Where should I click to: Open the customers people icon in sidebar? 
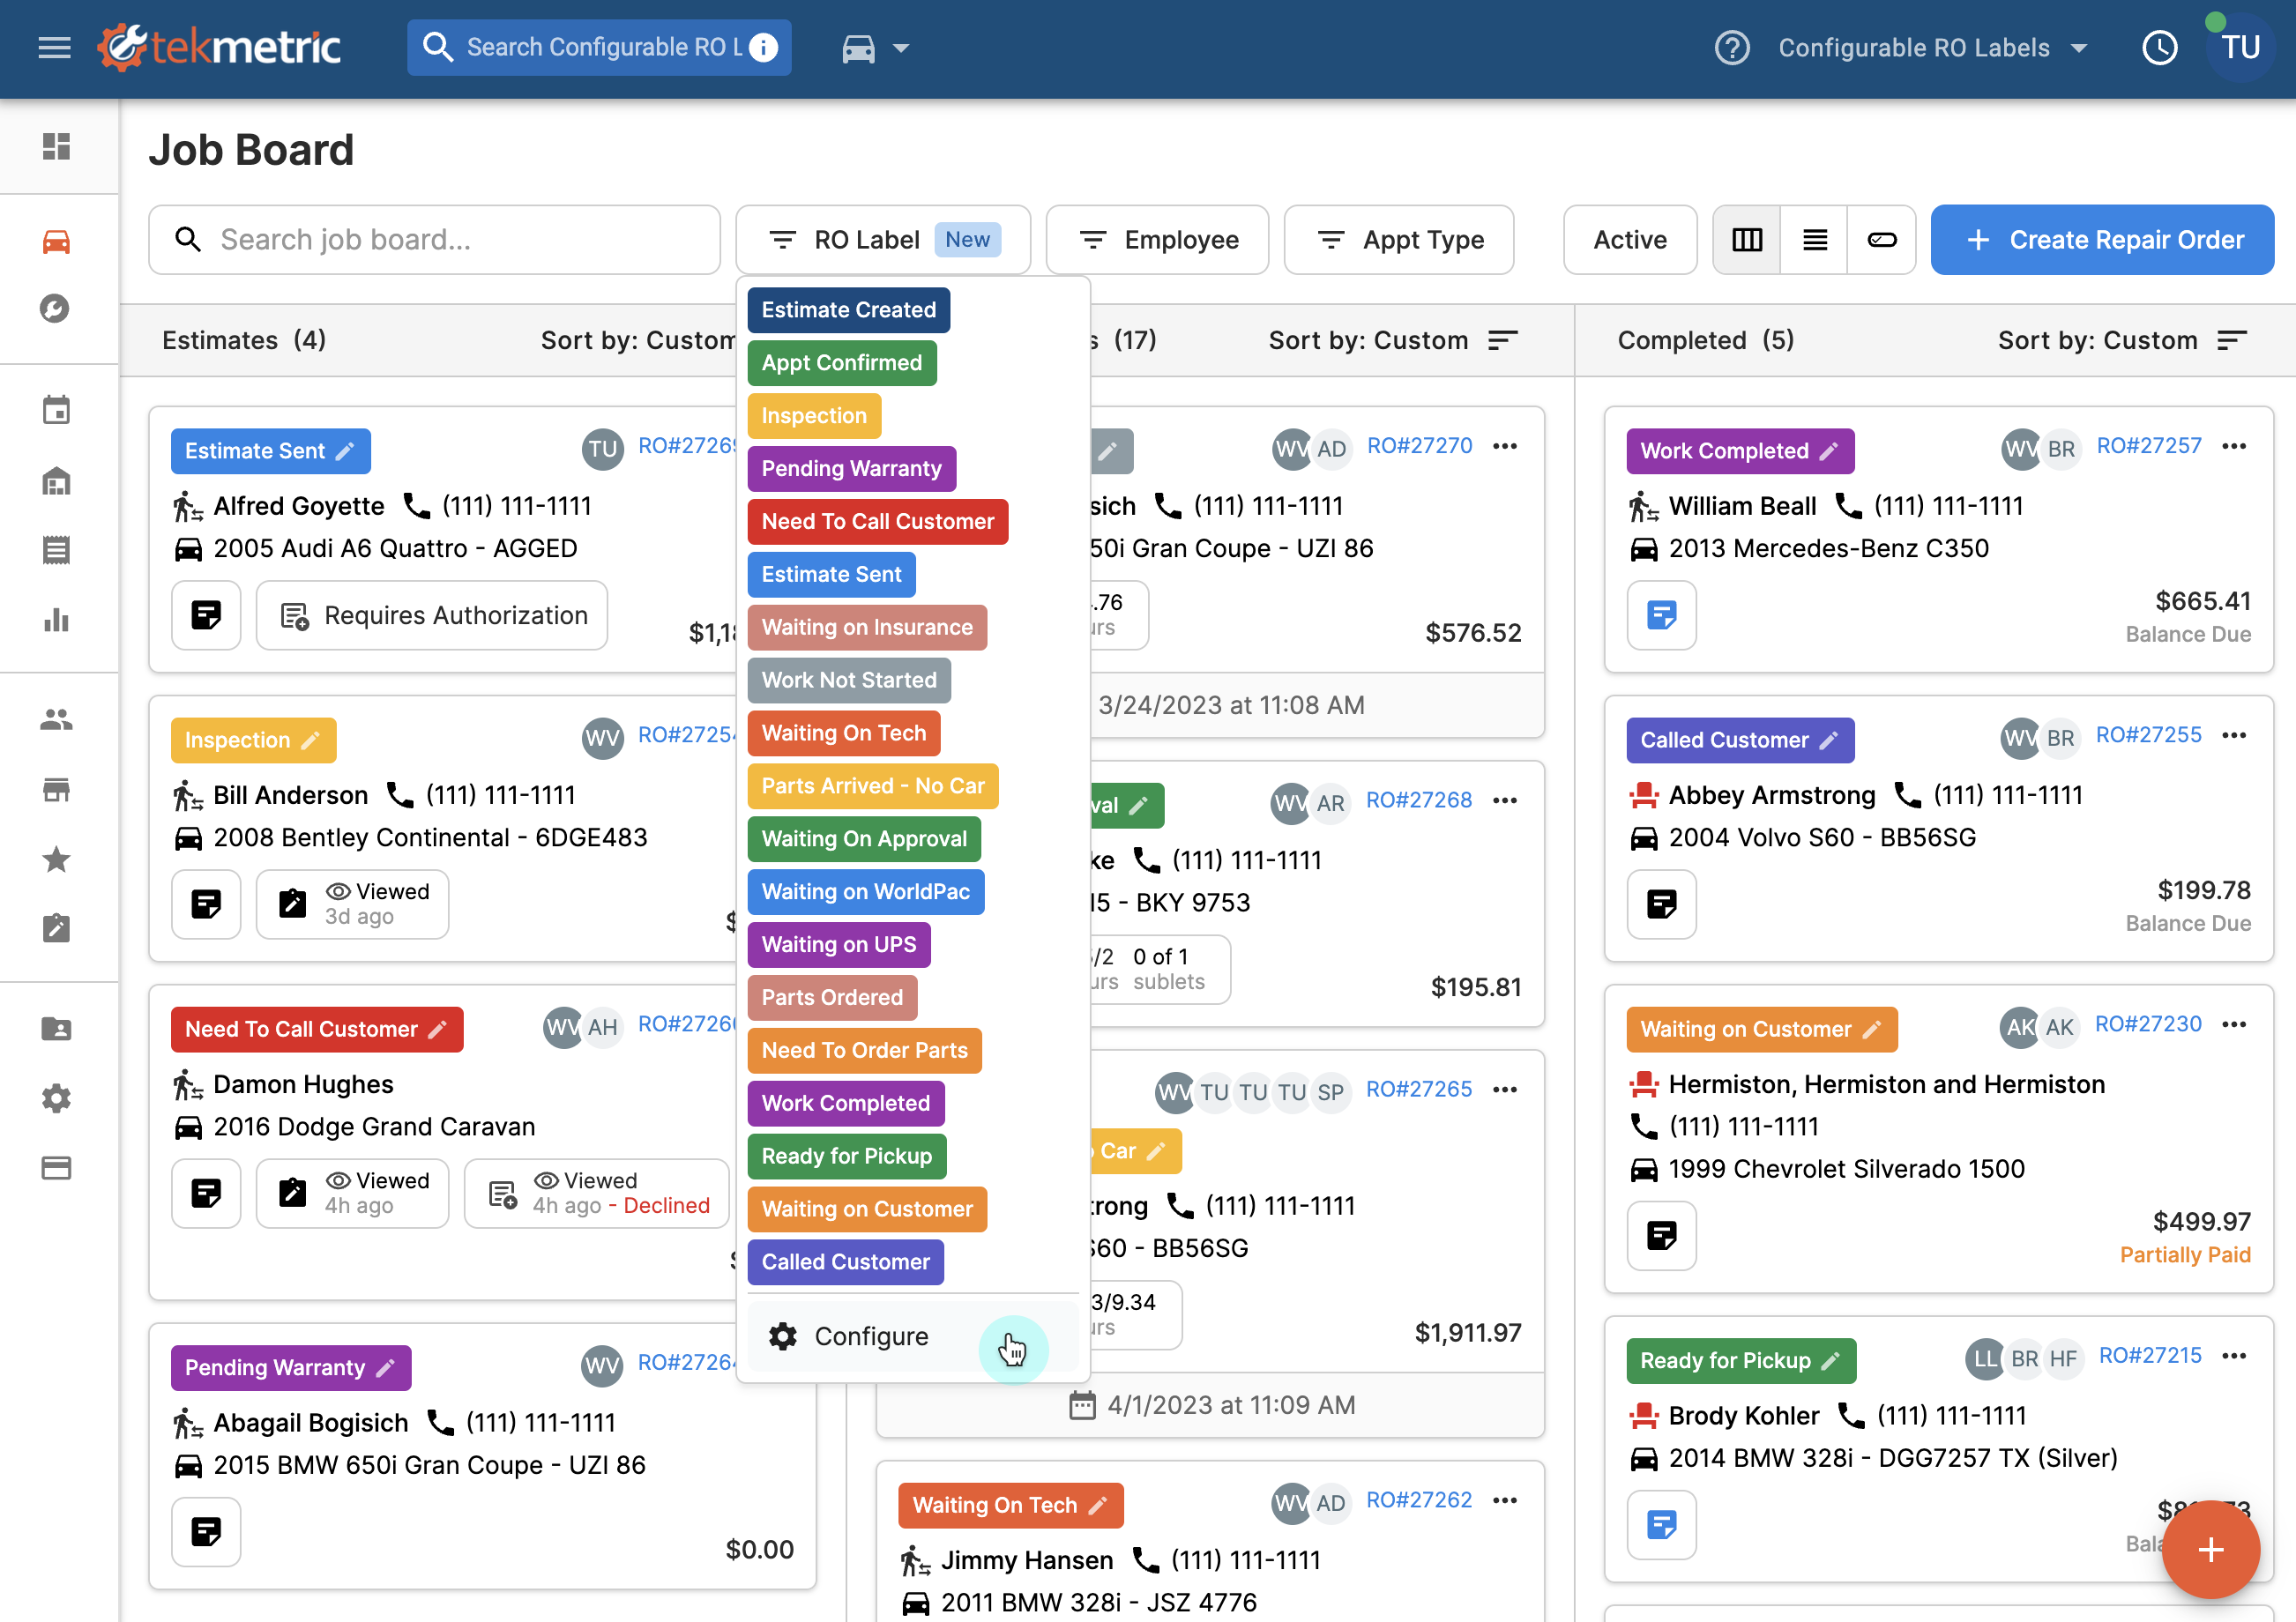click(56, 719)
